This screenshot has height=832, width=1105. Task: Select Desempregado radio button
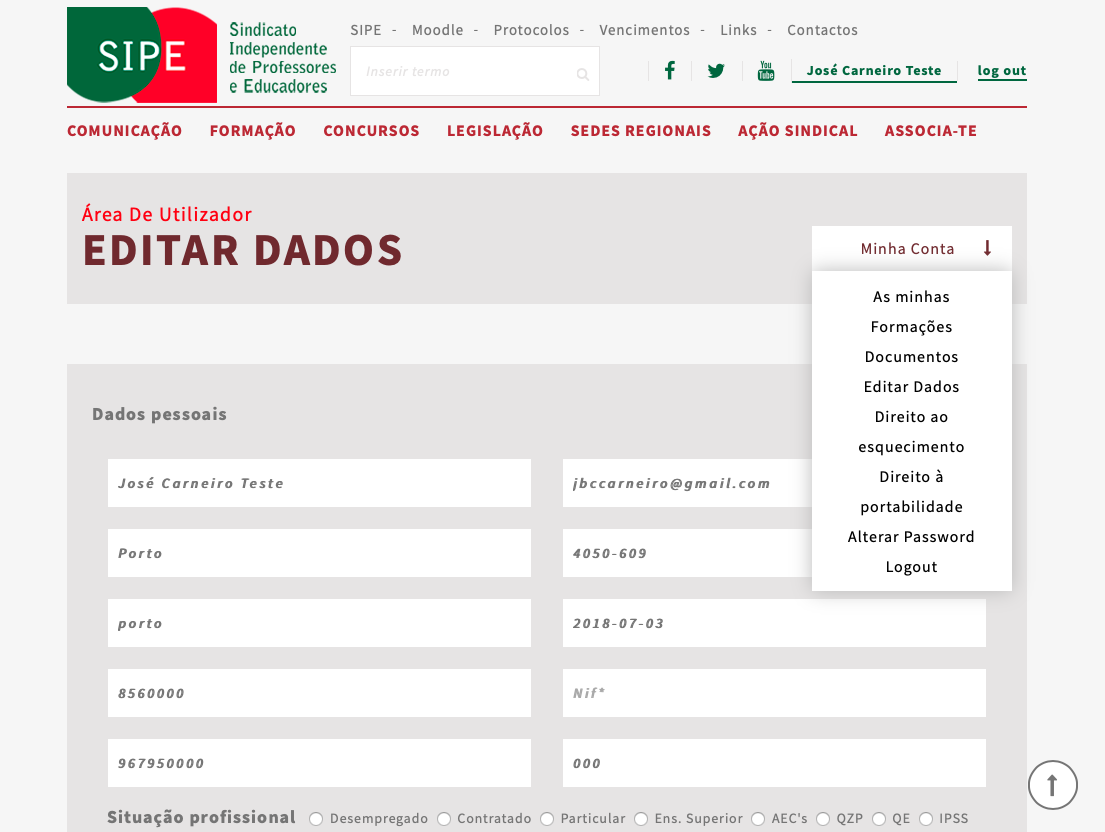(x=316, y=819)
